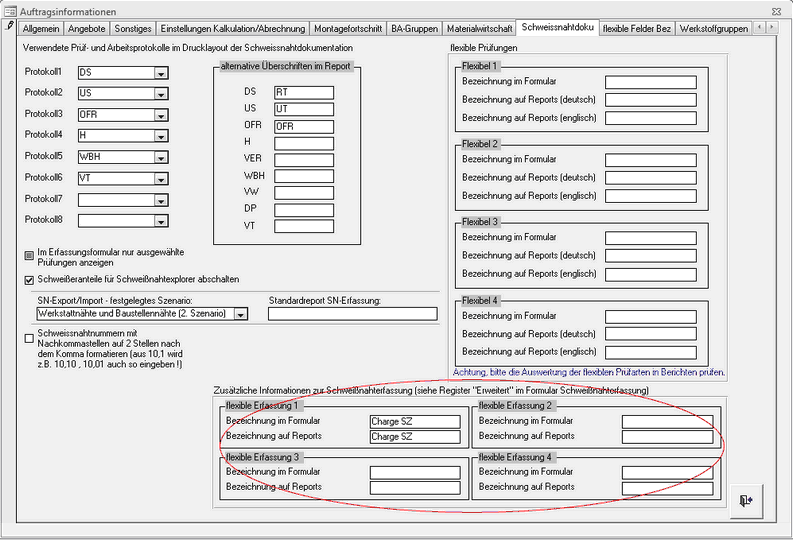Click the alternative heading field containing RT
Viewport: 793px width, 540px height.
pyautogui.click(x=303, y=92)
